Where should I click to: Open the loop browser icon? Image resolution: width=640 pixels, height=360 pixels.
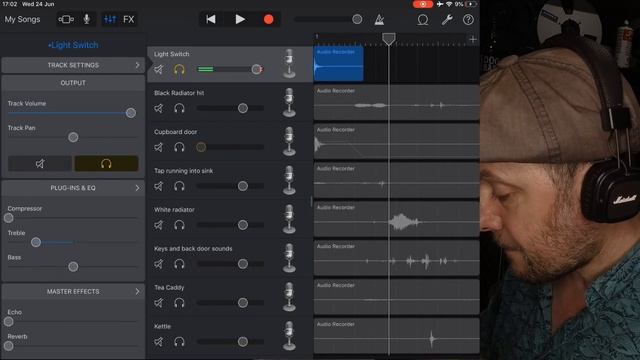[x=423, y=20]
